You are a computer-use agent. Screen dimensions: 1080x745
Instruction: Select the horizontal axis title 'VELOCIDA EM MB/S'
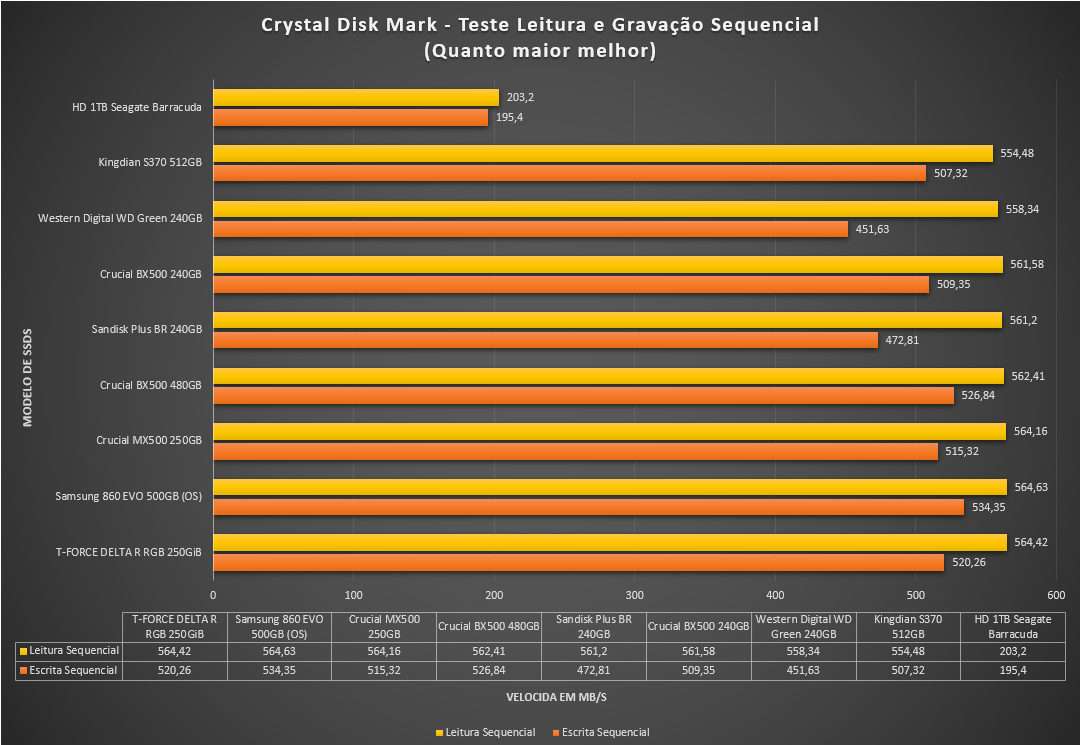(x=556, y=697)
